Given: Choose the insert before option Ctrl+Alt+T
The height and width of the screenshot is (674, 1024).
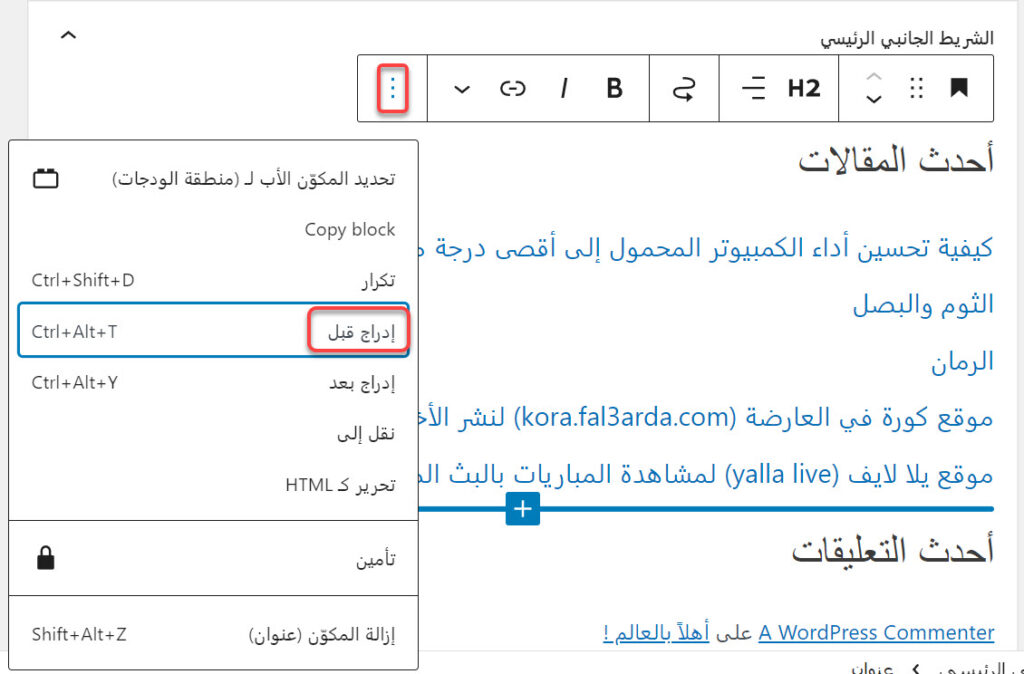Looking at the screenshot, I should (x=214, y=330).
